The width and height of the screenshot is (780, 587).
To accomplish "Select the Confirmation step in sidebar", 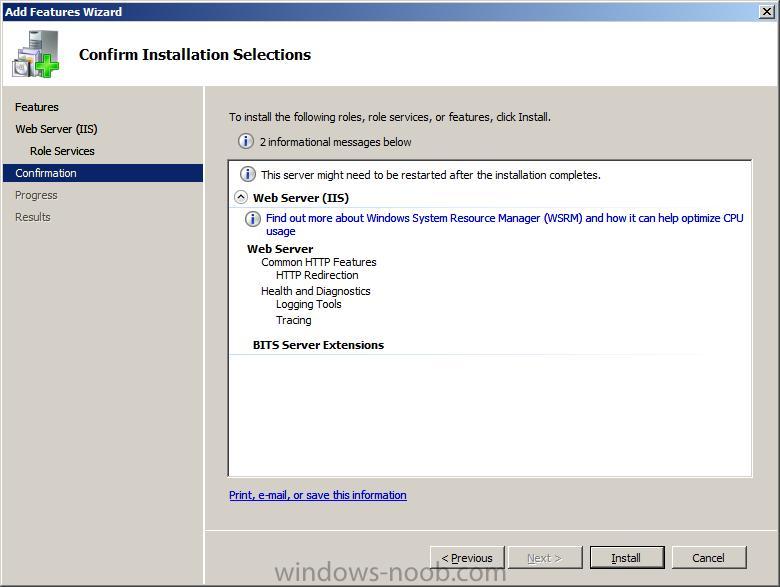I will 103,173.
